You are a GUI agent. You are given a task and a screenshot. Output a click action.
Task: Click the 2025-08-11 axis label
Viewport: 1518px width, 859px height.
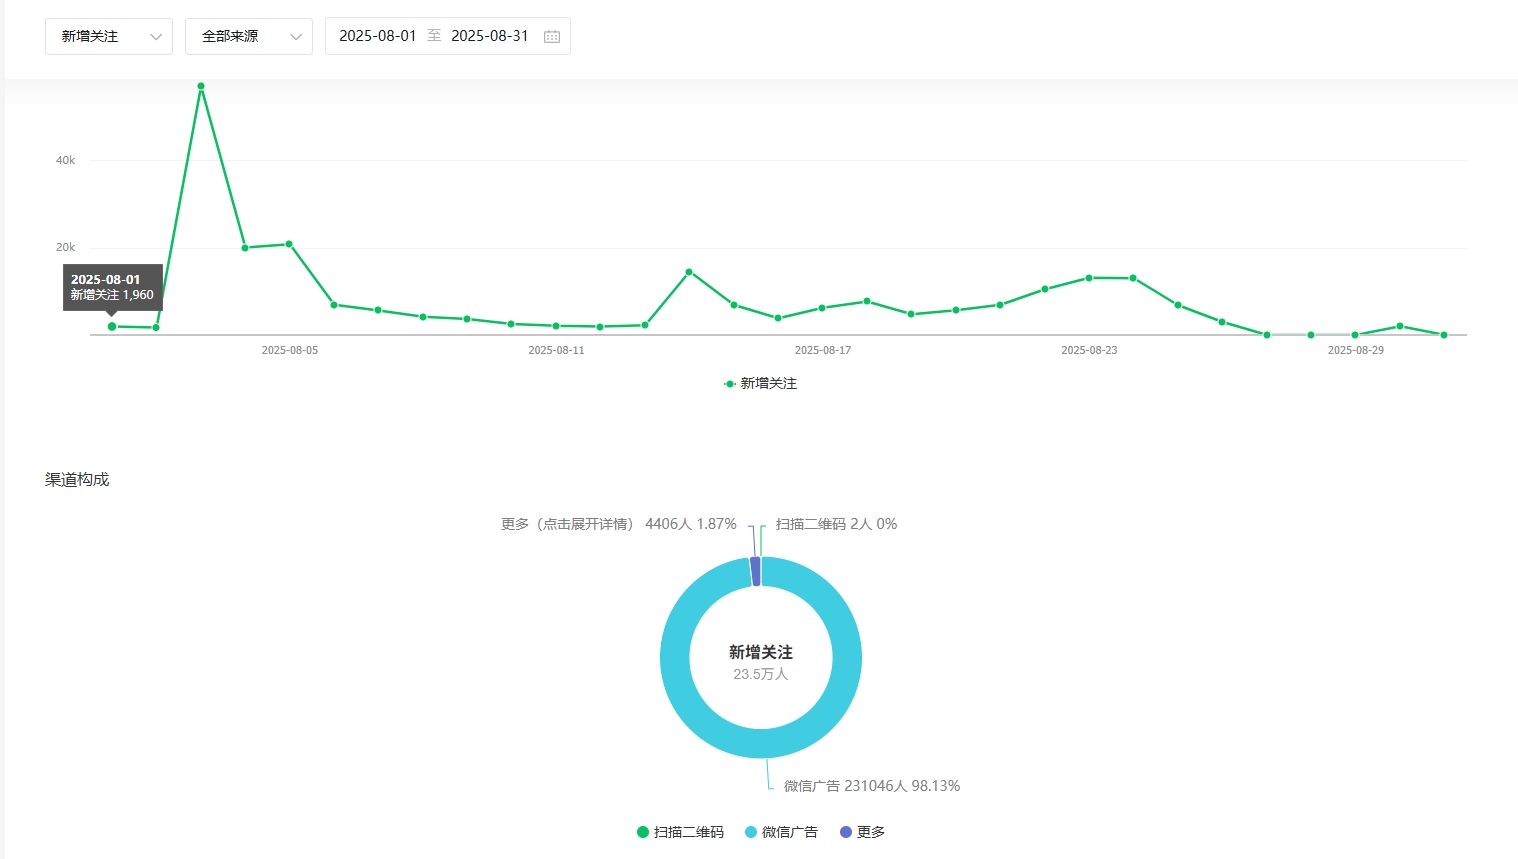click(556, 350)
